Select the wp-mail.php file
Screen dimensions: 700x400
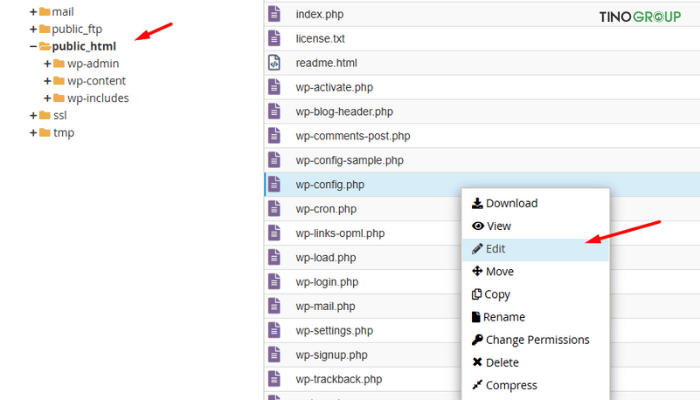[x=325, y=306]
